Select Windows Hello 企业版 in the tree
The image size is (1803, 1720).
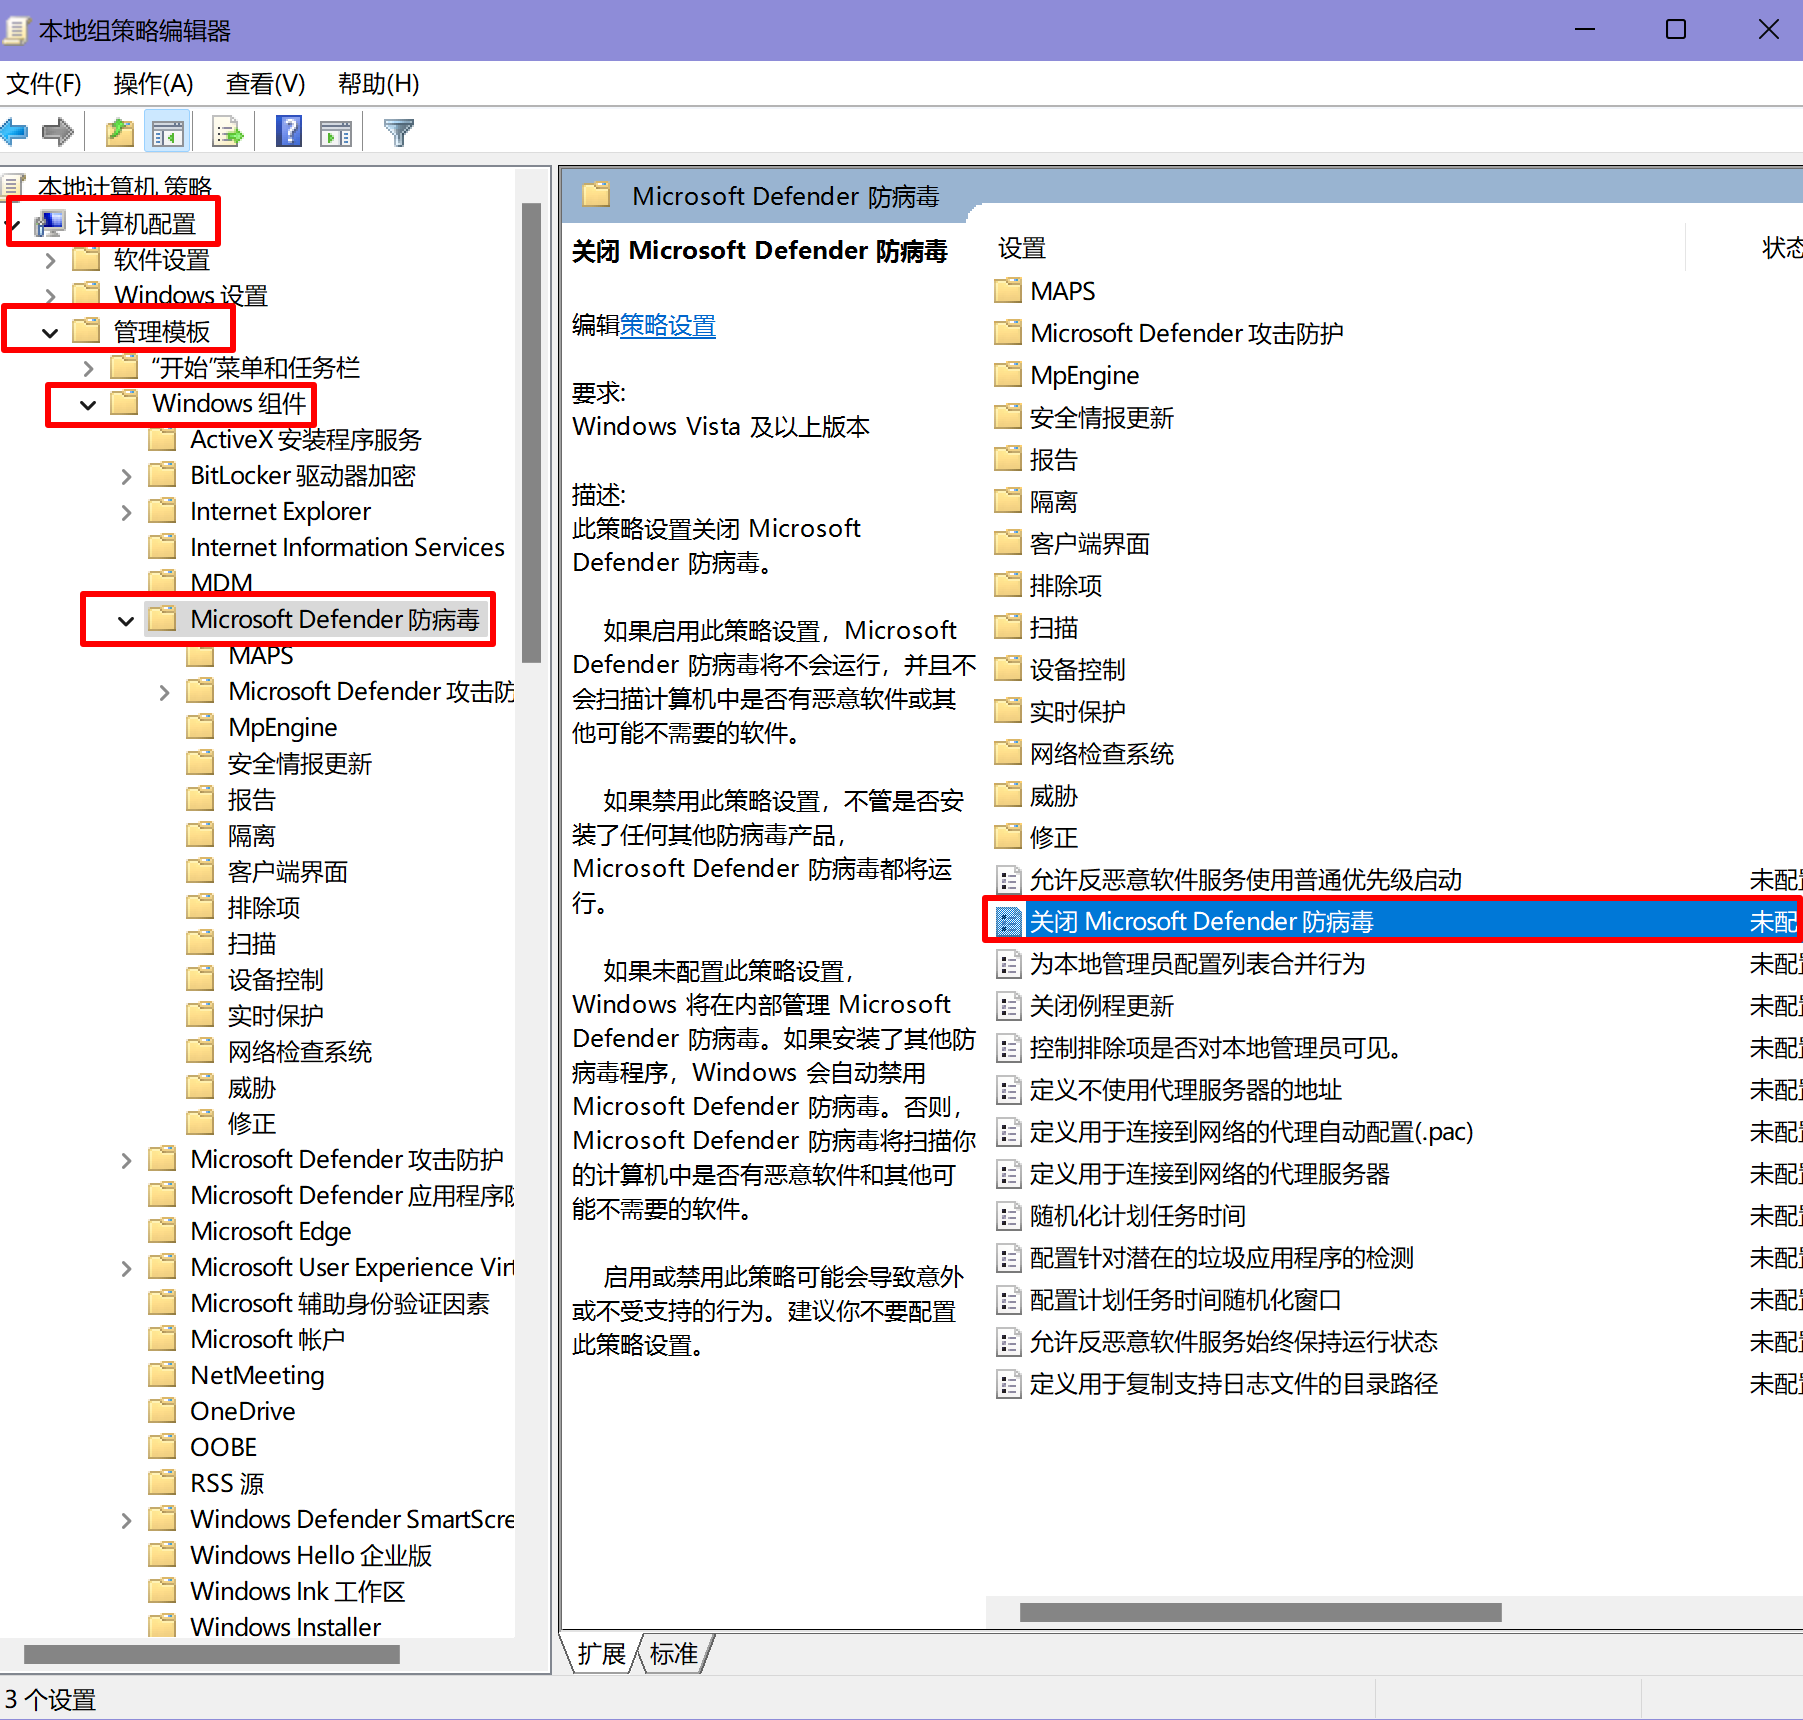(311, 1555)
